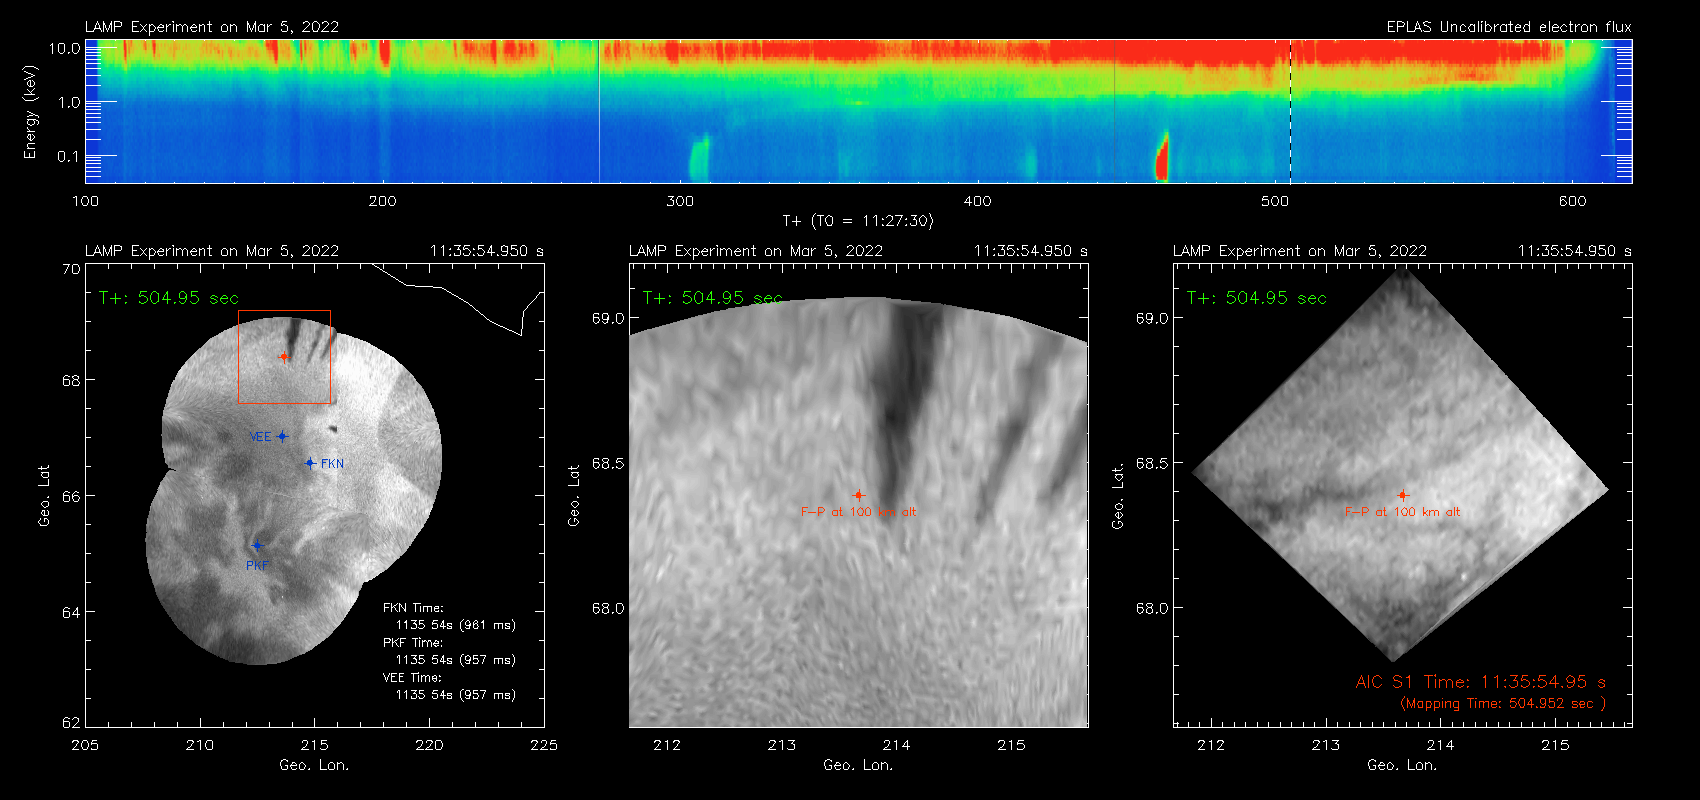Select the PKF station marker on left map
Image resolution: width=1700 pixels, height=800 pixels.
click(x=257, y=545)
